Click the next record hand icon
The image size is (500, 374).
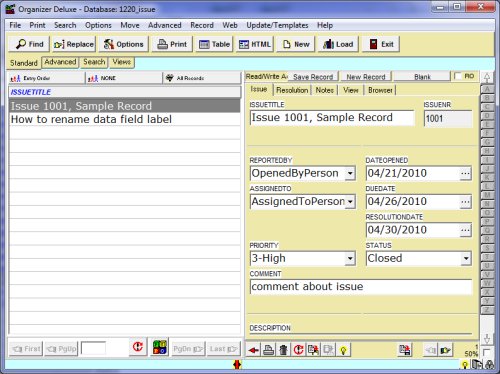[x=445, y=350]
